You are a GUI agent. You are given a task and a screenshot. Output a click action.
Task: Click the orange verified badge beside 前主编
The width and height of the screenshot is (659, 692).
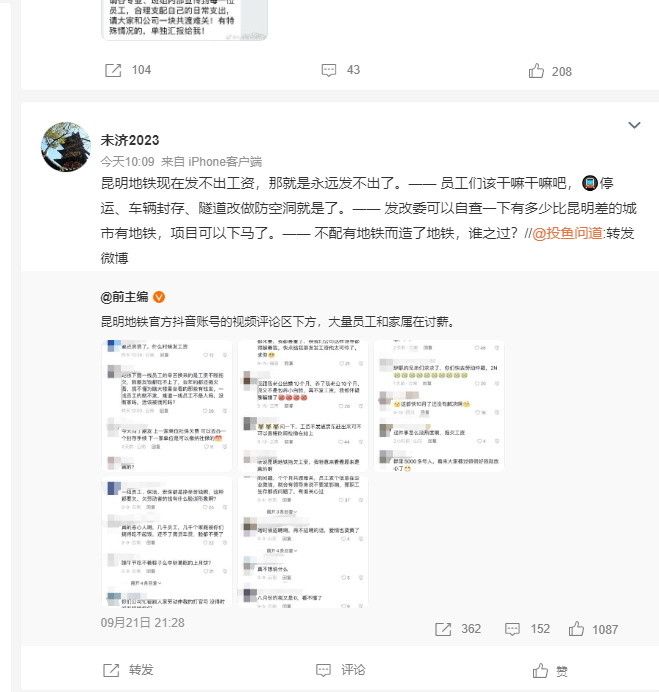[159, 297]
